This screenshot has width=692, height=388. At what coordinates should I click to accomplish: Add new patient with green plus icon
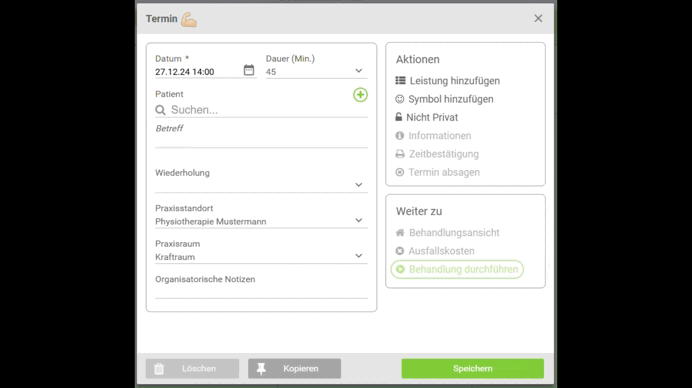coord(360,94)
